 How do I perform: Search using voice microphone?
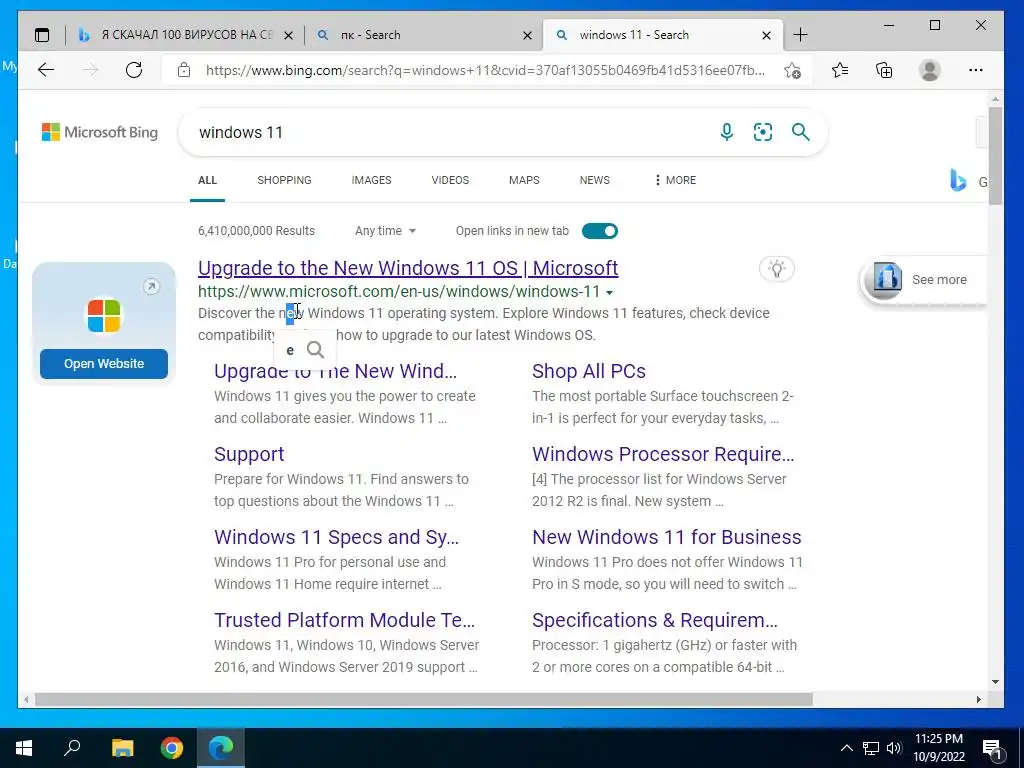(726, 132)
